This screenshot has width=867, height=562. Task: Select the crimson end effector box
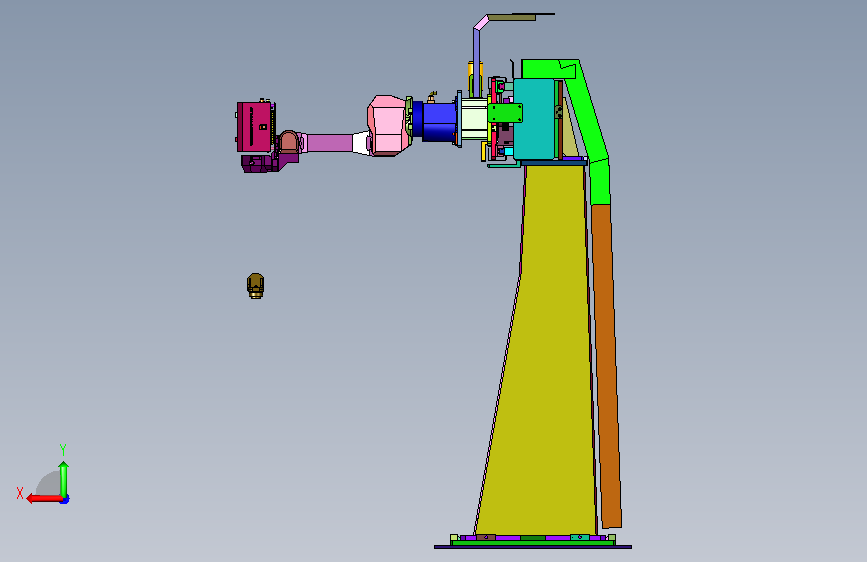254,126
